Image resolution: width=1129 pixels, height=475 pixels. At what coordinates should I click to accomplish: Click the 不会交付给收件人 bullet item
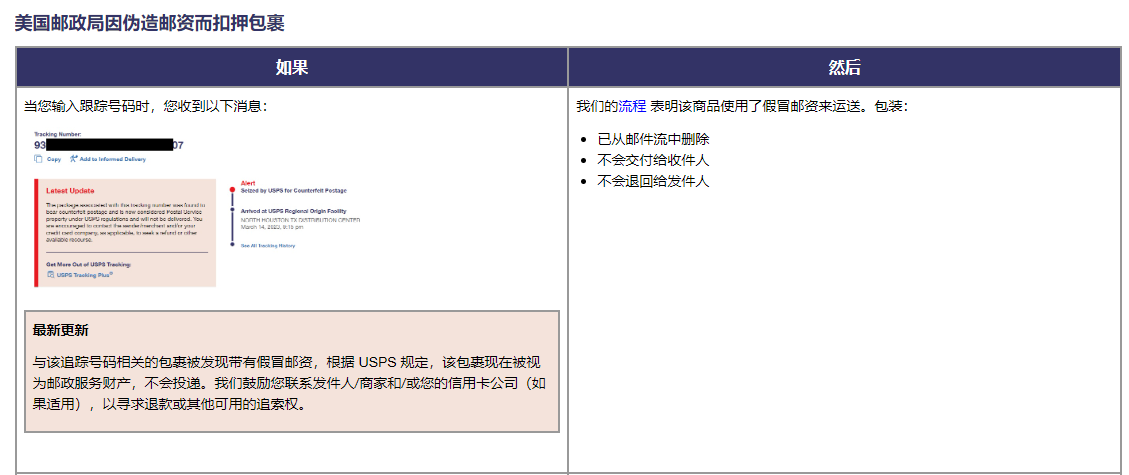[653, 160]
